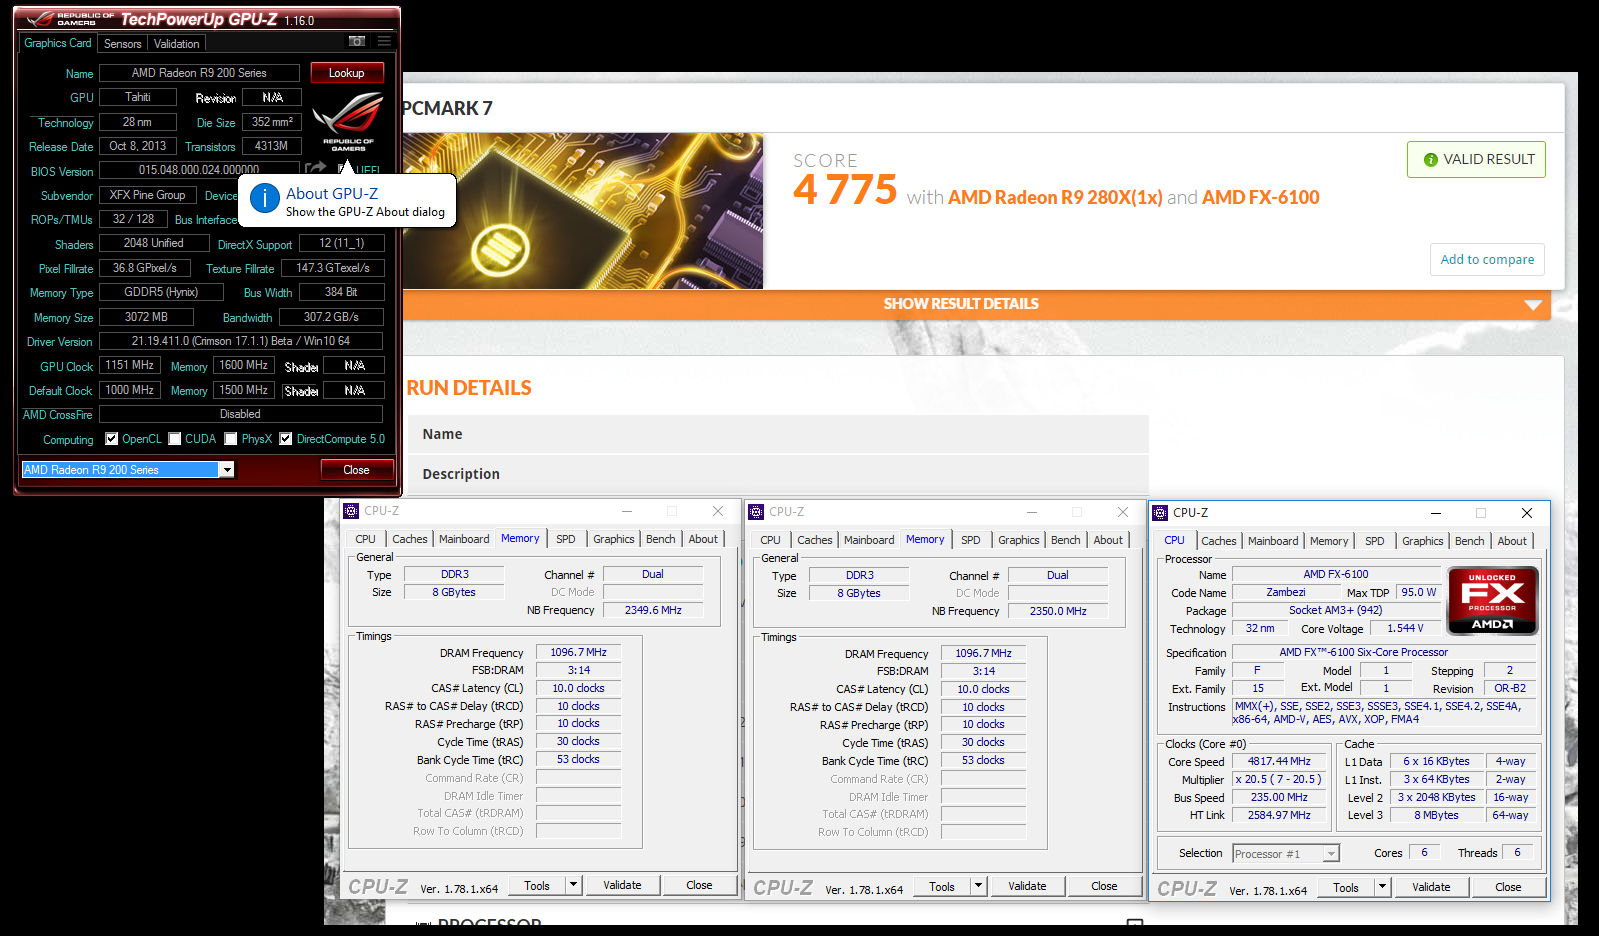This screenshot has width=1599, height=936.
Task: Click the NB Frequency value 2349.6 MHz
Action: click(x=653, y=610)
